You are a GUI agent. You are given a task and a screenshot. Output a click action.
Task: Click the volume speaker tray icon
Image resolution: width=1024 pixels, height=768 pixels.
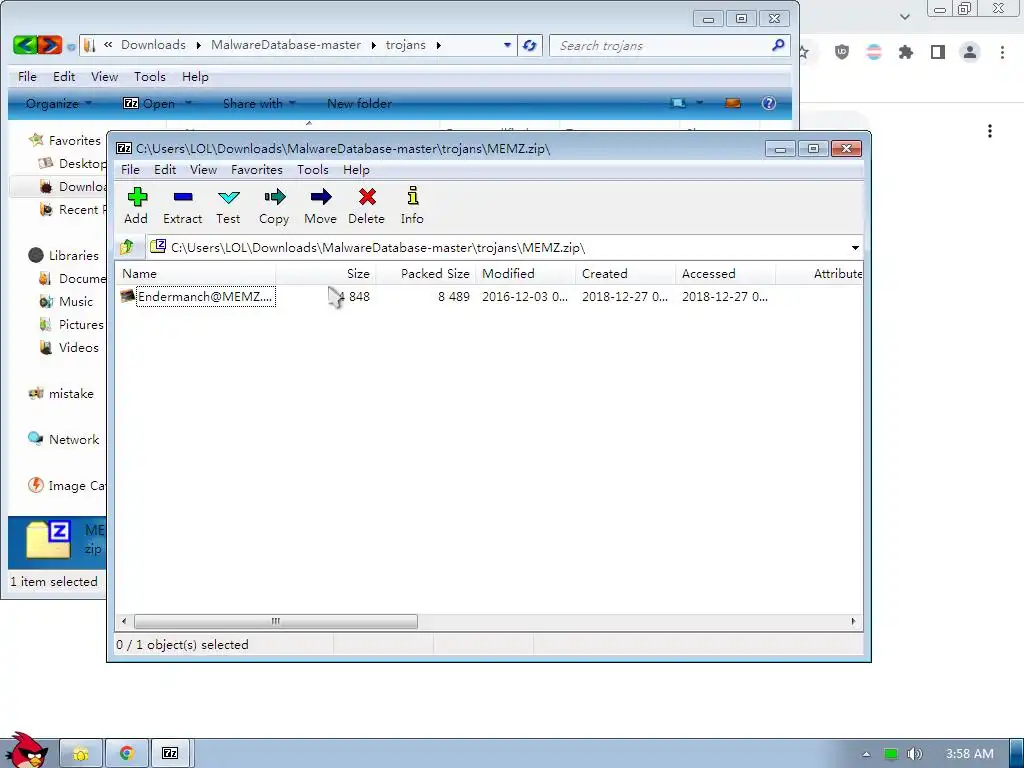point(914,754)
